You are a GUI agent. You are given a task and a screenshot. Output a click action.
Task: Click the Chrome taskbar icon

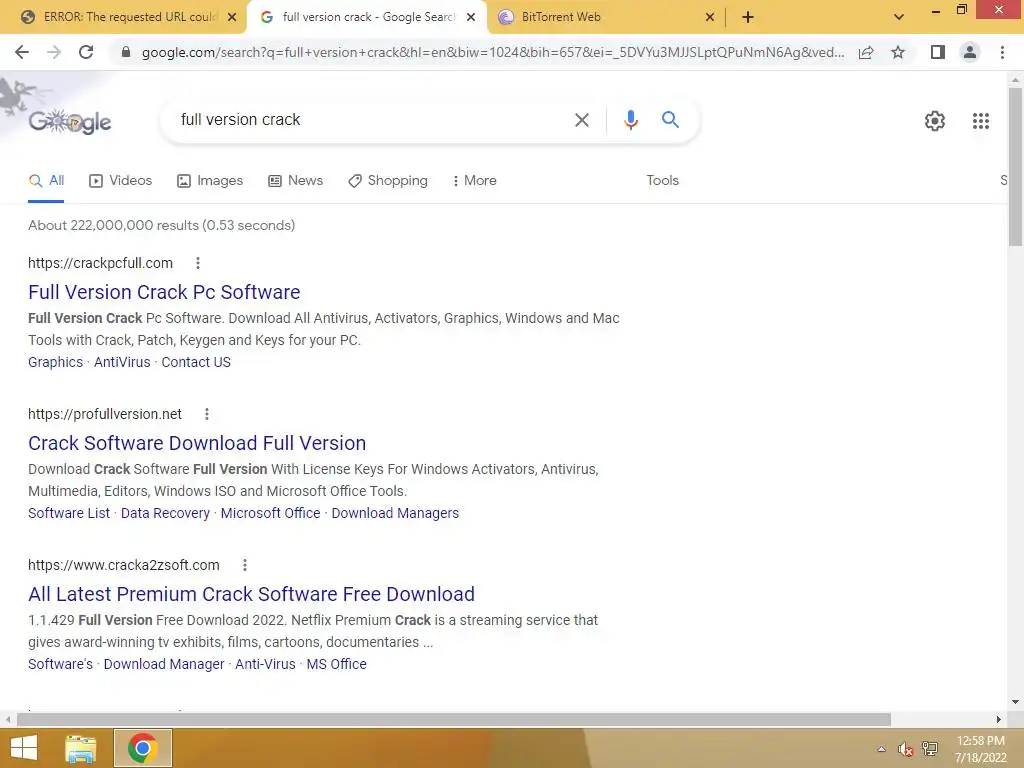(x=142, y=748)
